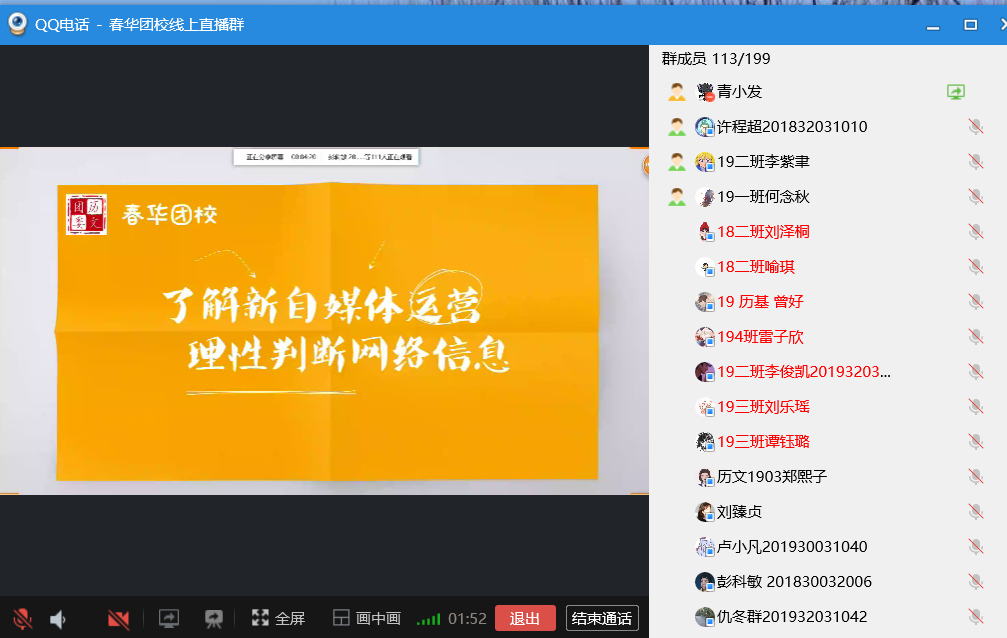The height and width of the screenshot is (638, 1007).
Task: Click the green signal strength indicator
Action: pyautogui.click(x=428, y=620)
